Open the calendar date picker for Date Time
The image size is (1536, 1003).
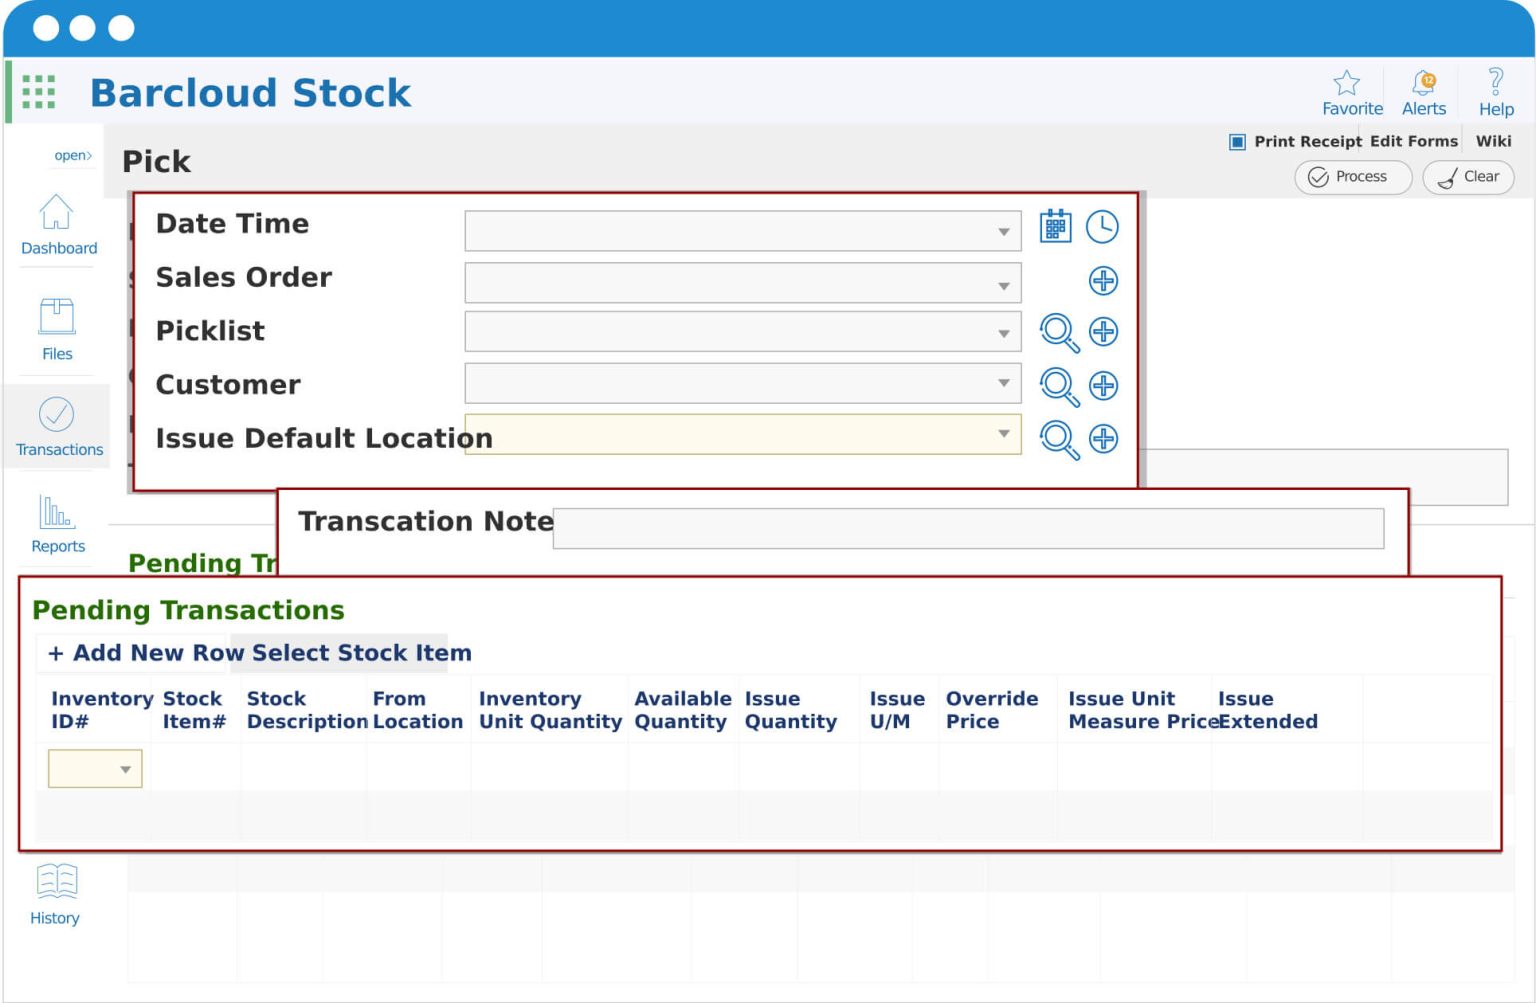[x=1055, y=227]
